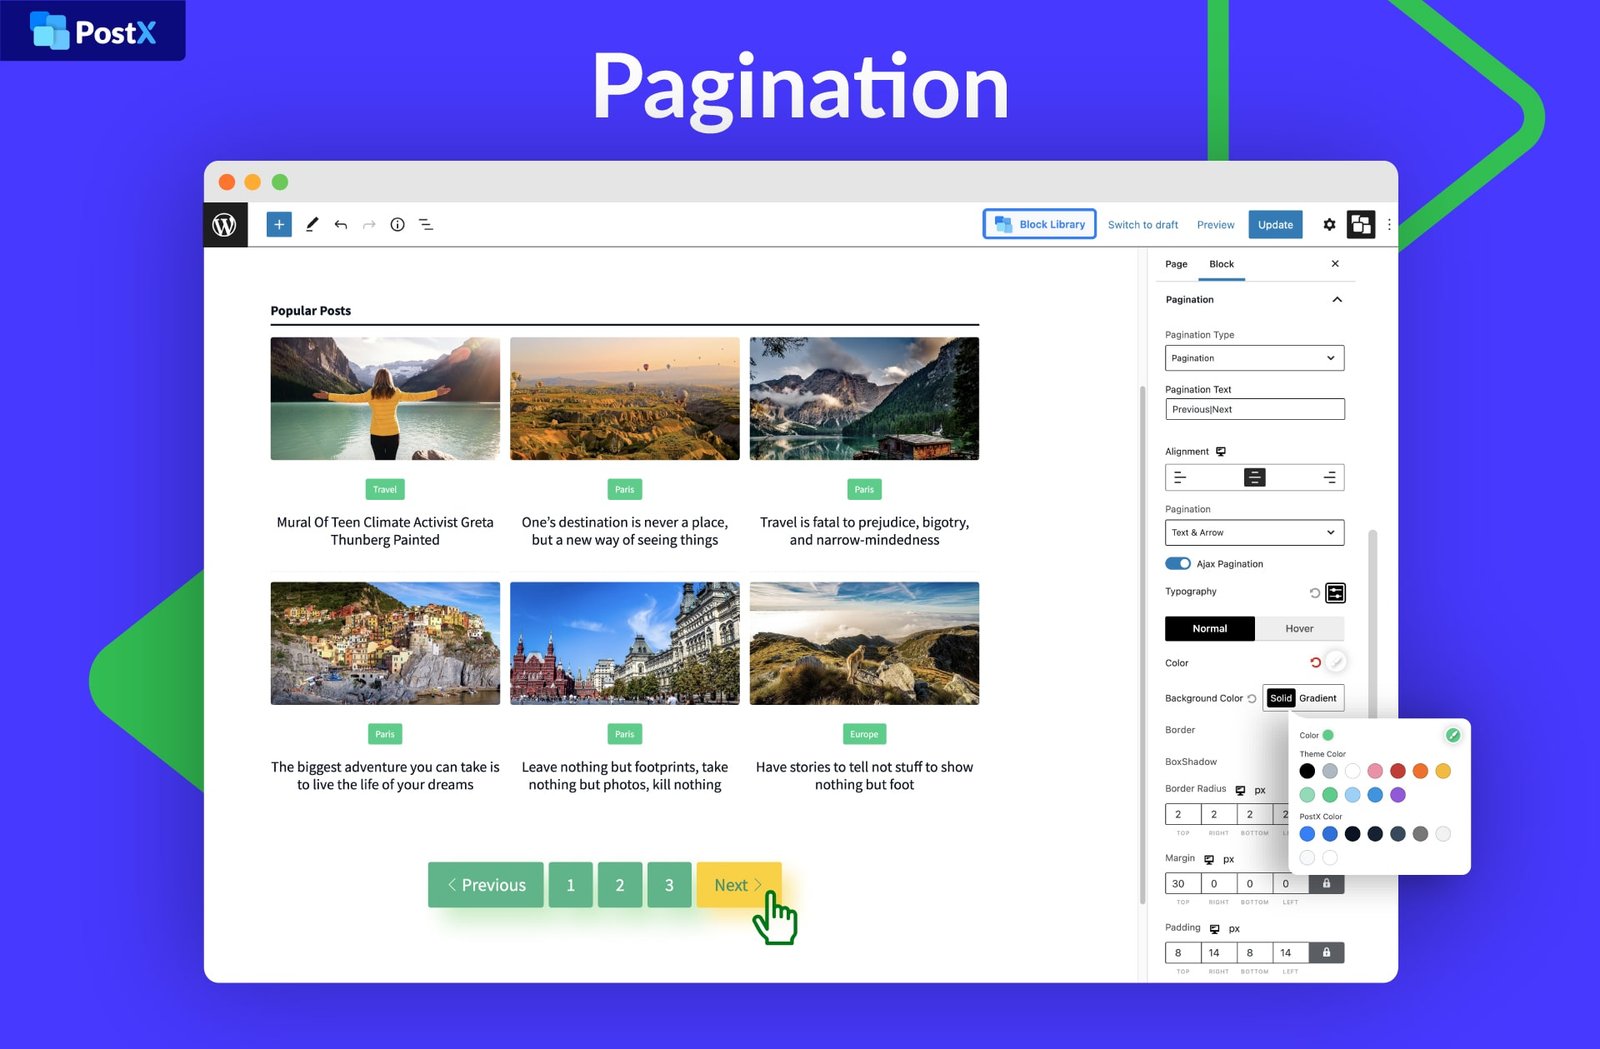Click the WordPress logo icon
The width and height of the screenshot is (1600, 1049).
click(225, 225)
